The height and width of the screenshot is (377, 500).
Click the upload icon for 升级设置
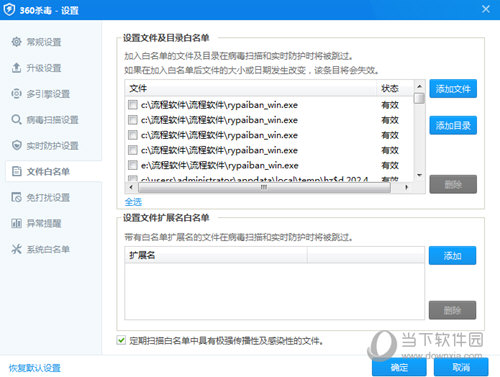pos(16,68)
